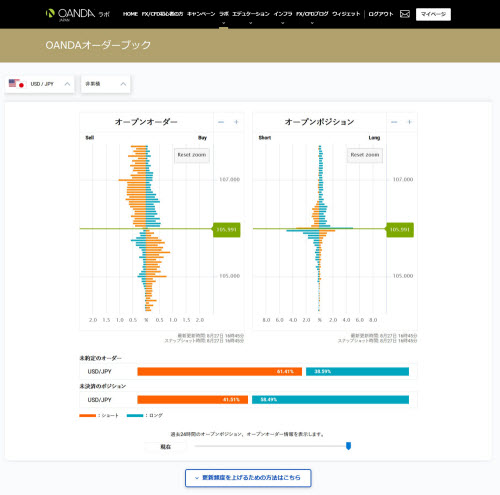Zoom out the Open Orders chart with minus

[221, 122]
